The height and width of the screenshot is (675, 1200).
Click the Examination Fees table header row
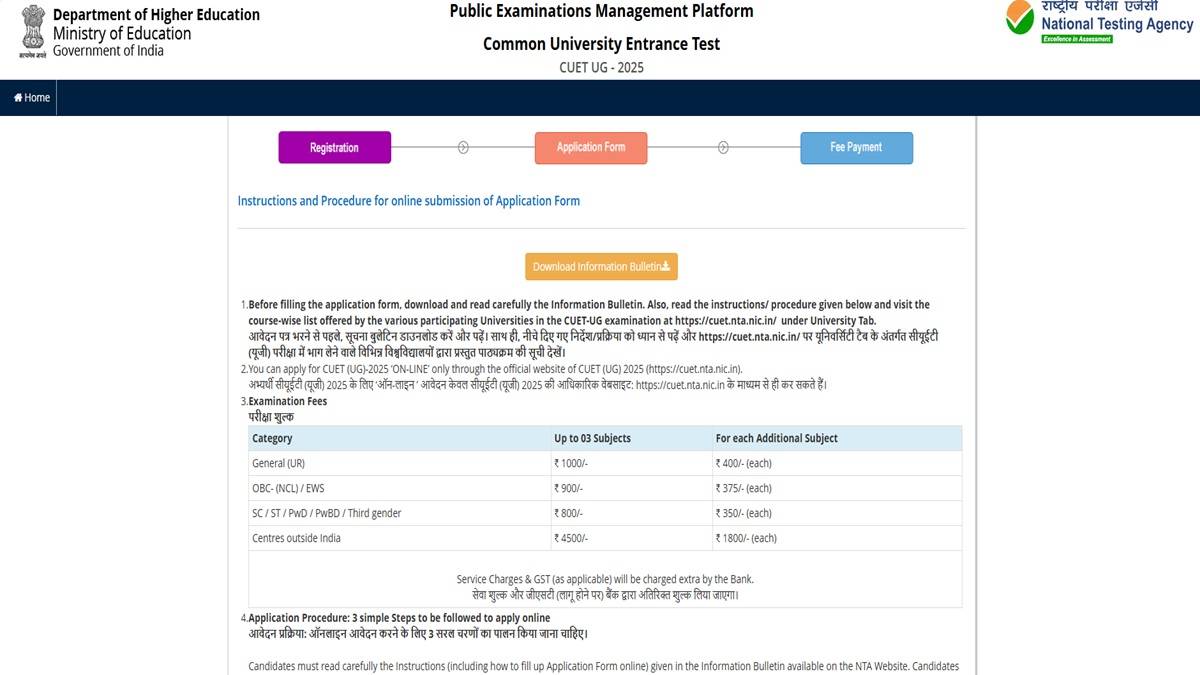600,438
